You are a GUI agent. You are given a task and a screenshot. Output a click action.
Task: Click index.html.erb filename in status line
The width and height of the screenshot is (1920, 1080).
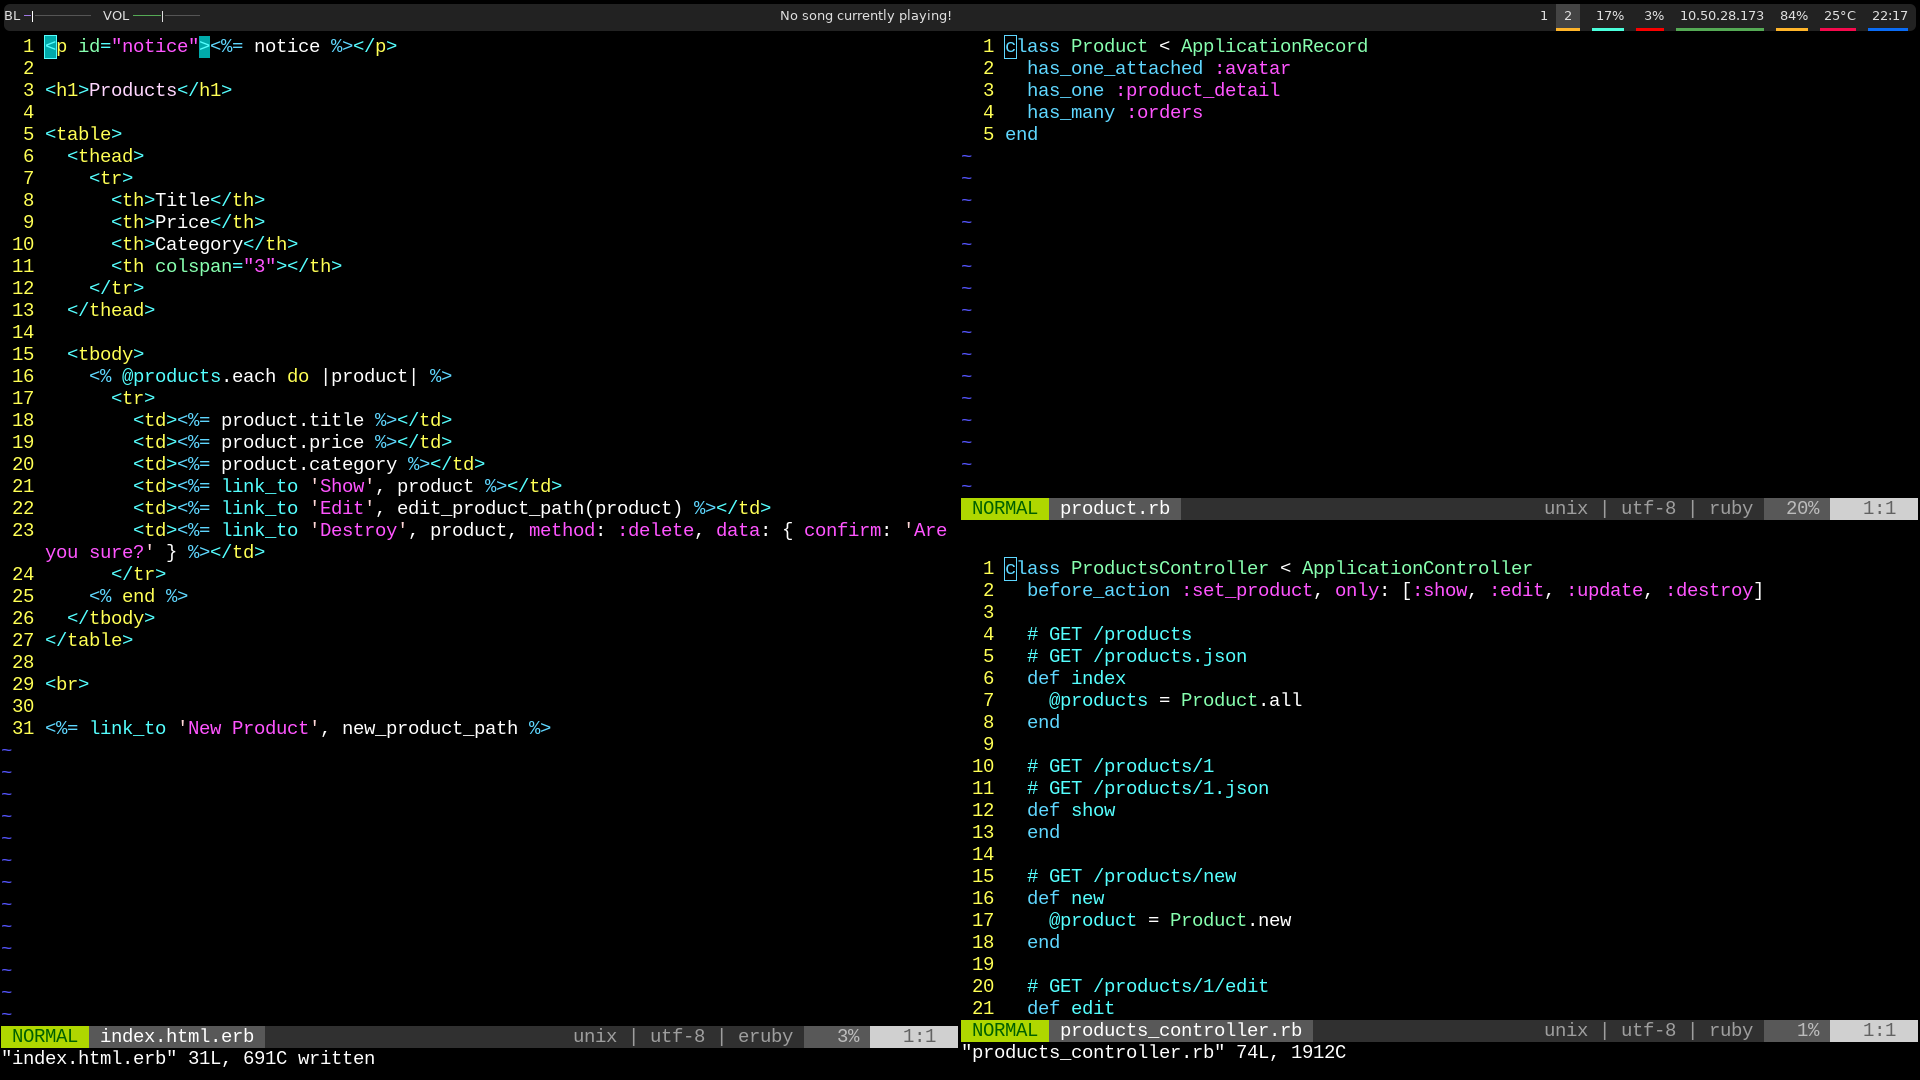[x=176, y=1036]
